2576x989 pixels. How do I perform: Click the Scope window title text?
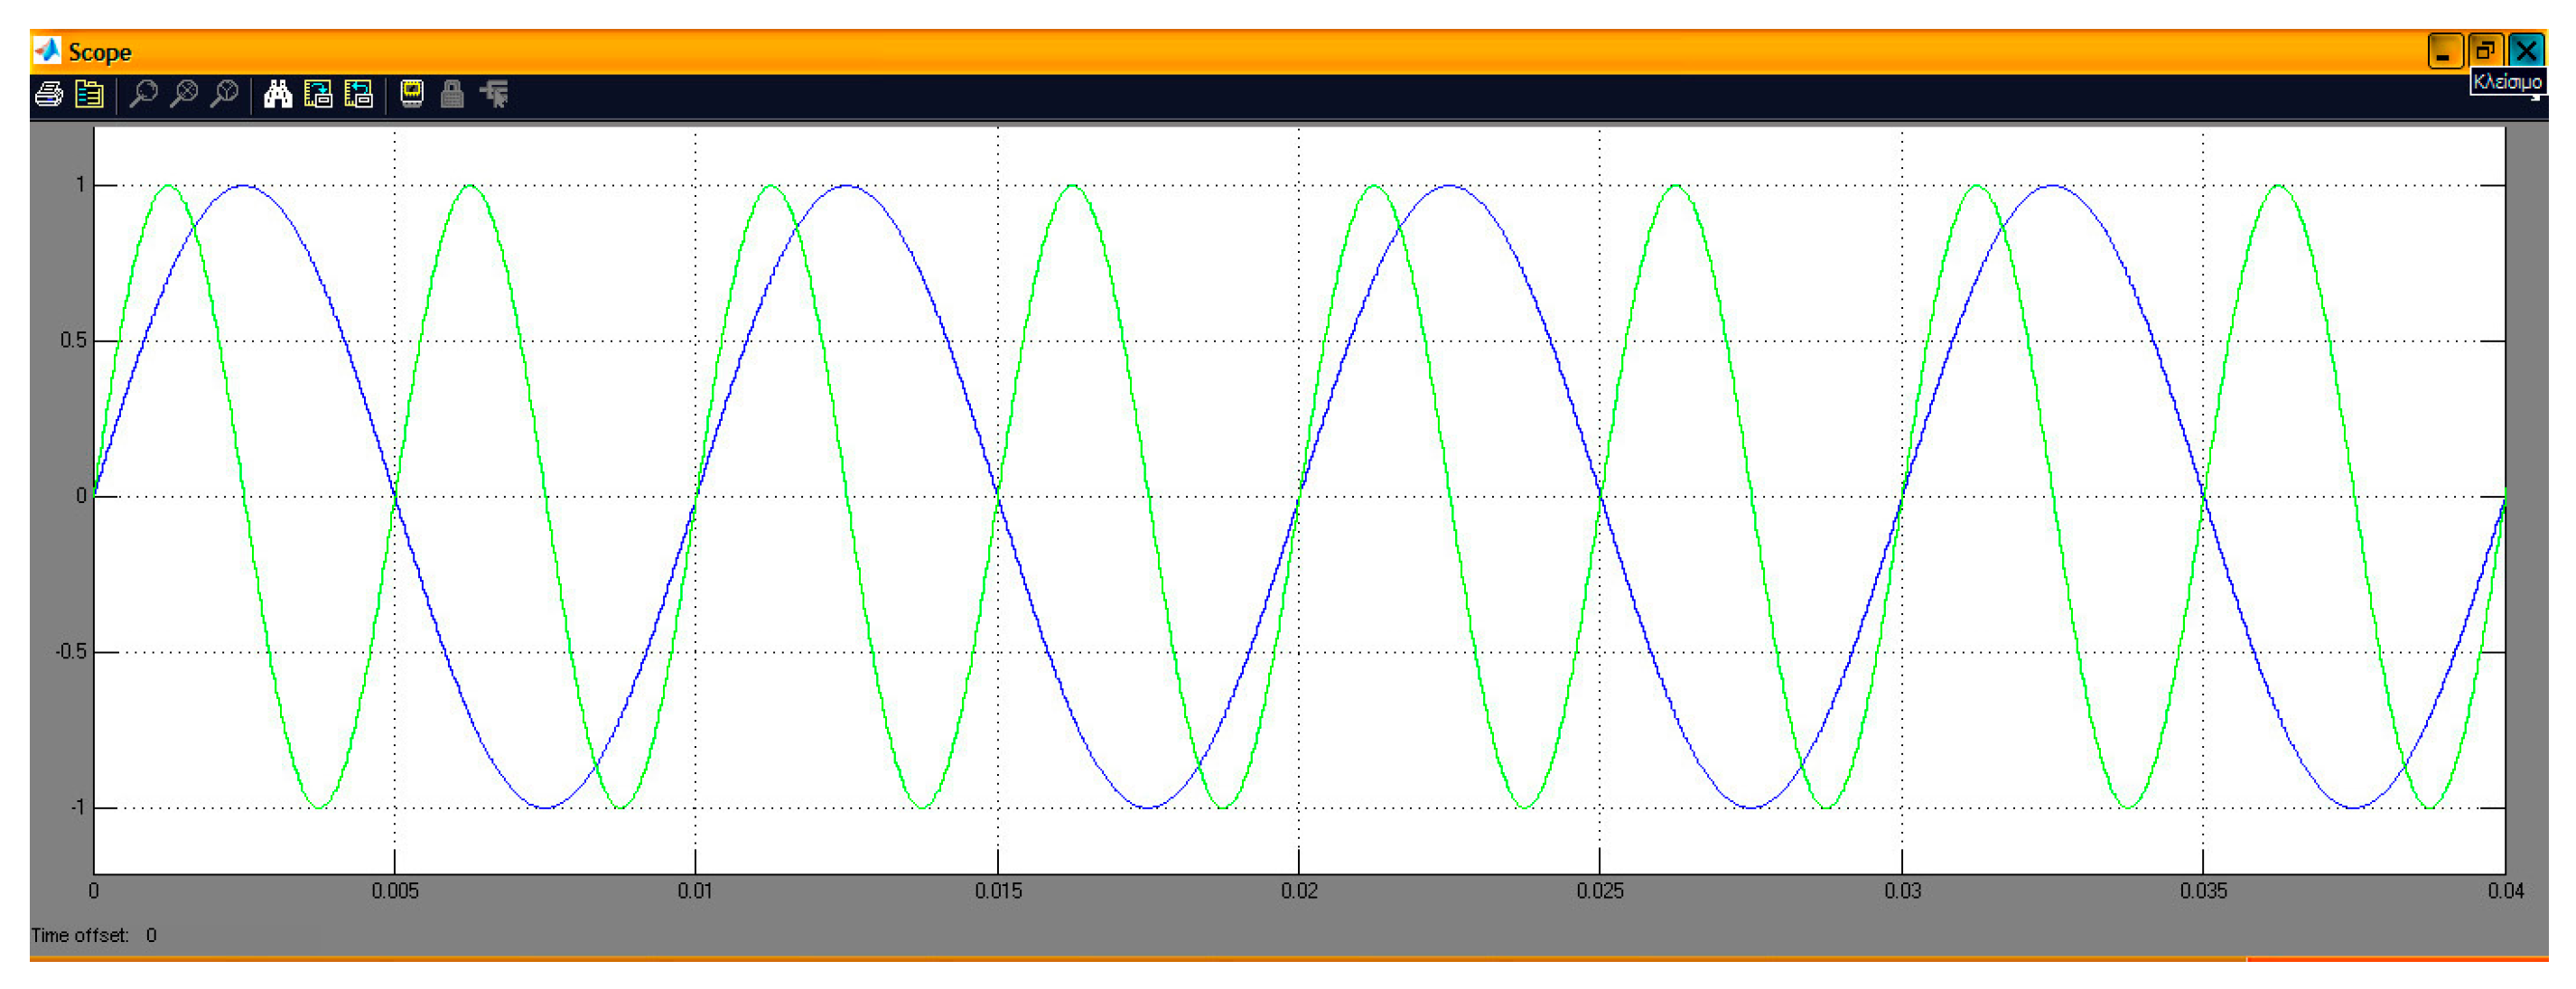(100, 53)
